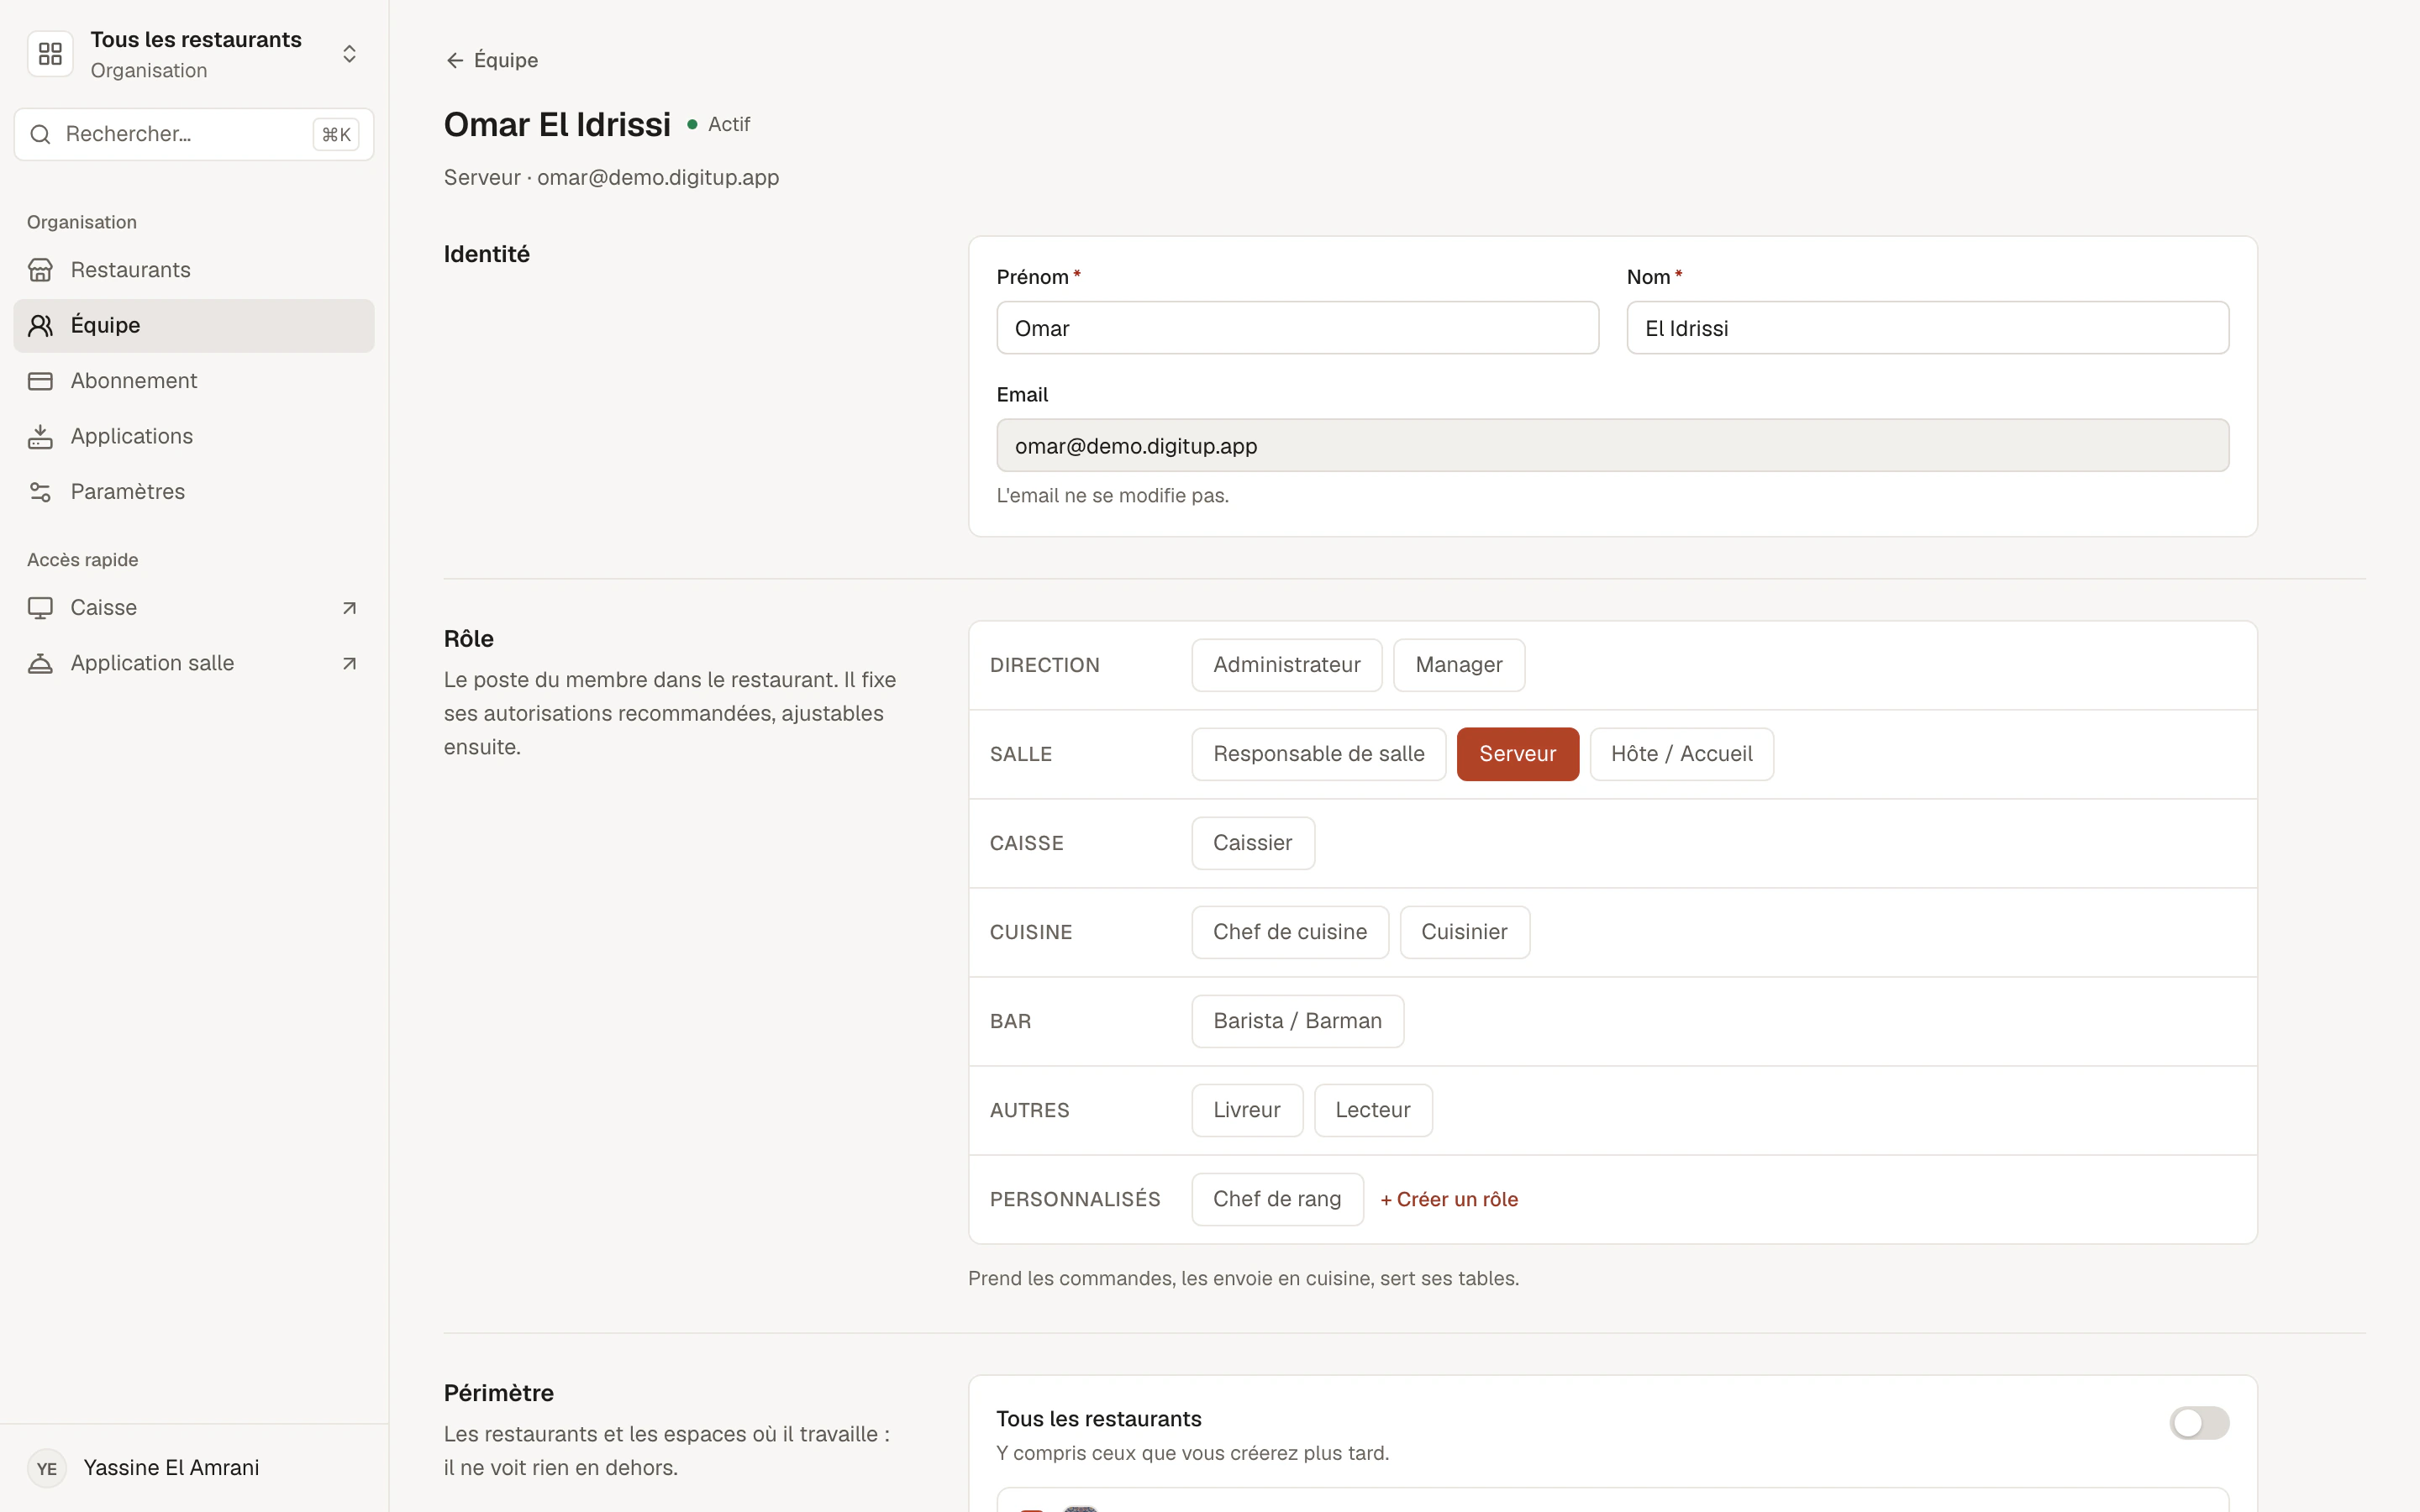Select the Livreur role

(1246, 1110)
